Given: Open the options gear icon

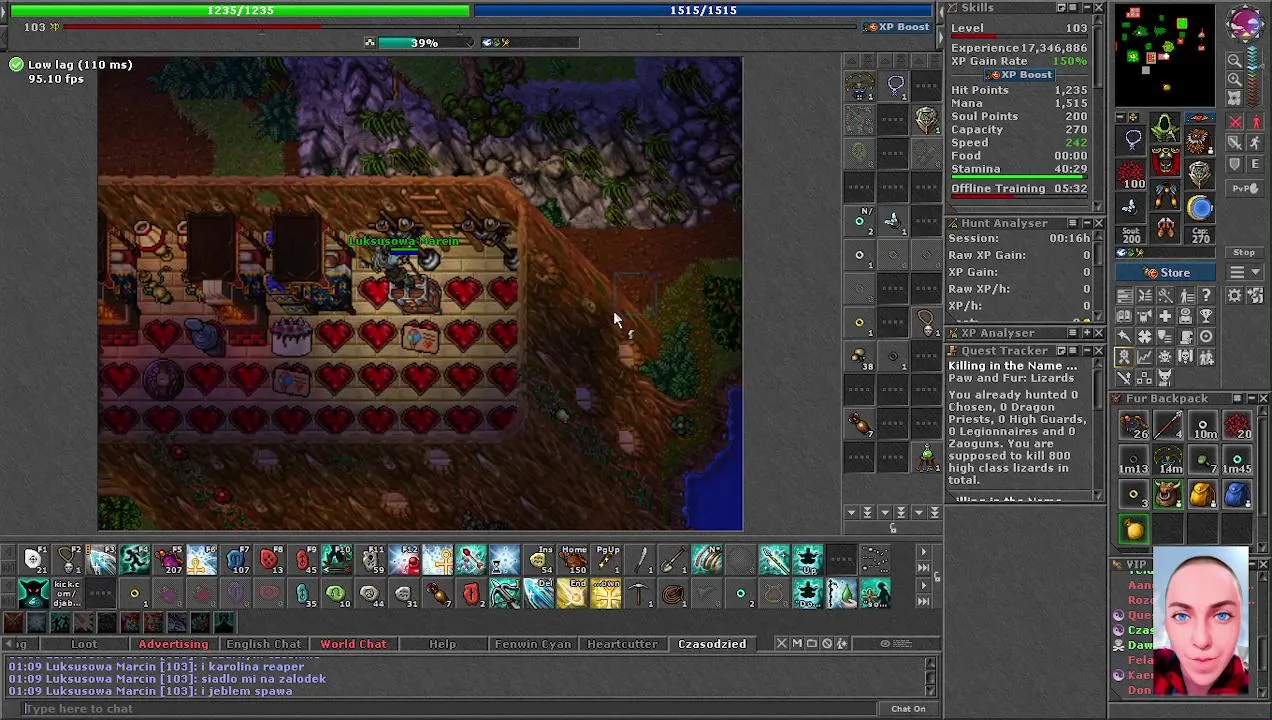Looking at the screenshot, I should (x=1234, y=295).
